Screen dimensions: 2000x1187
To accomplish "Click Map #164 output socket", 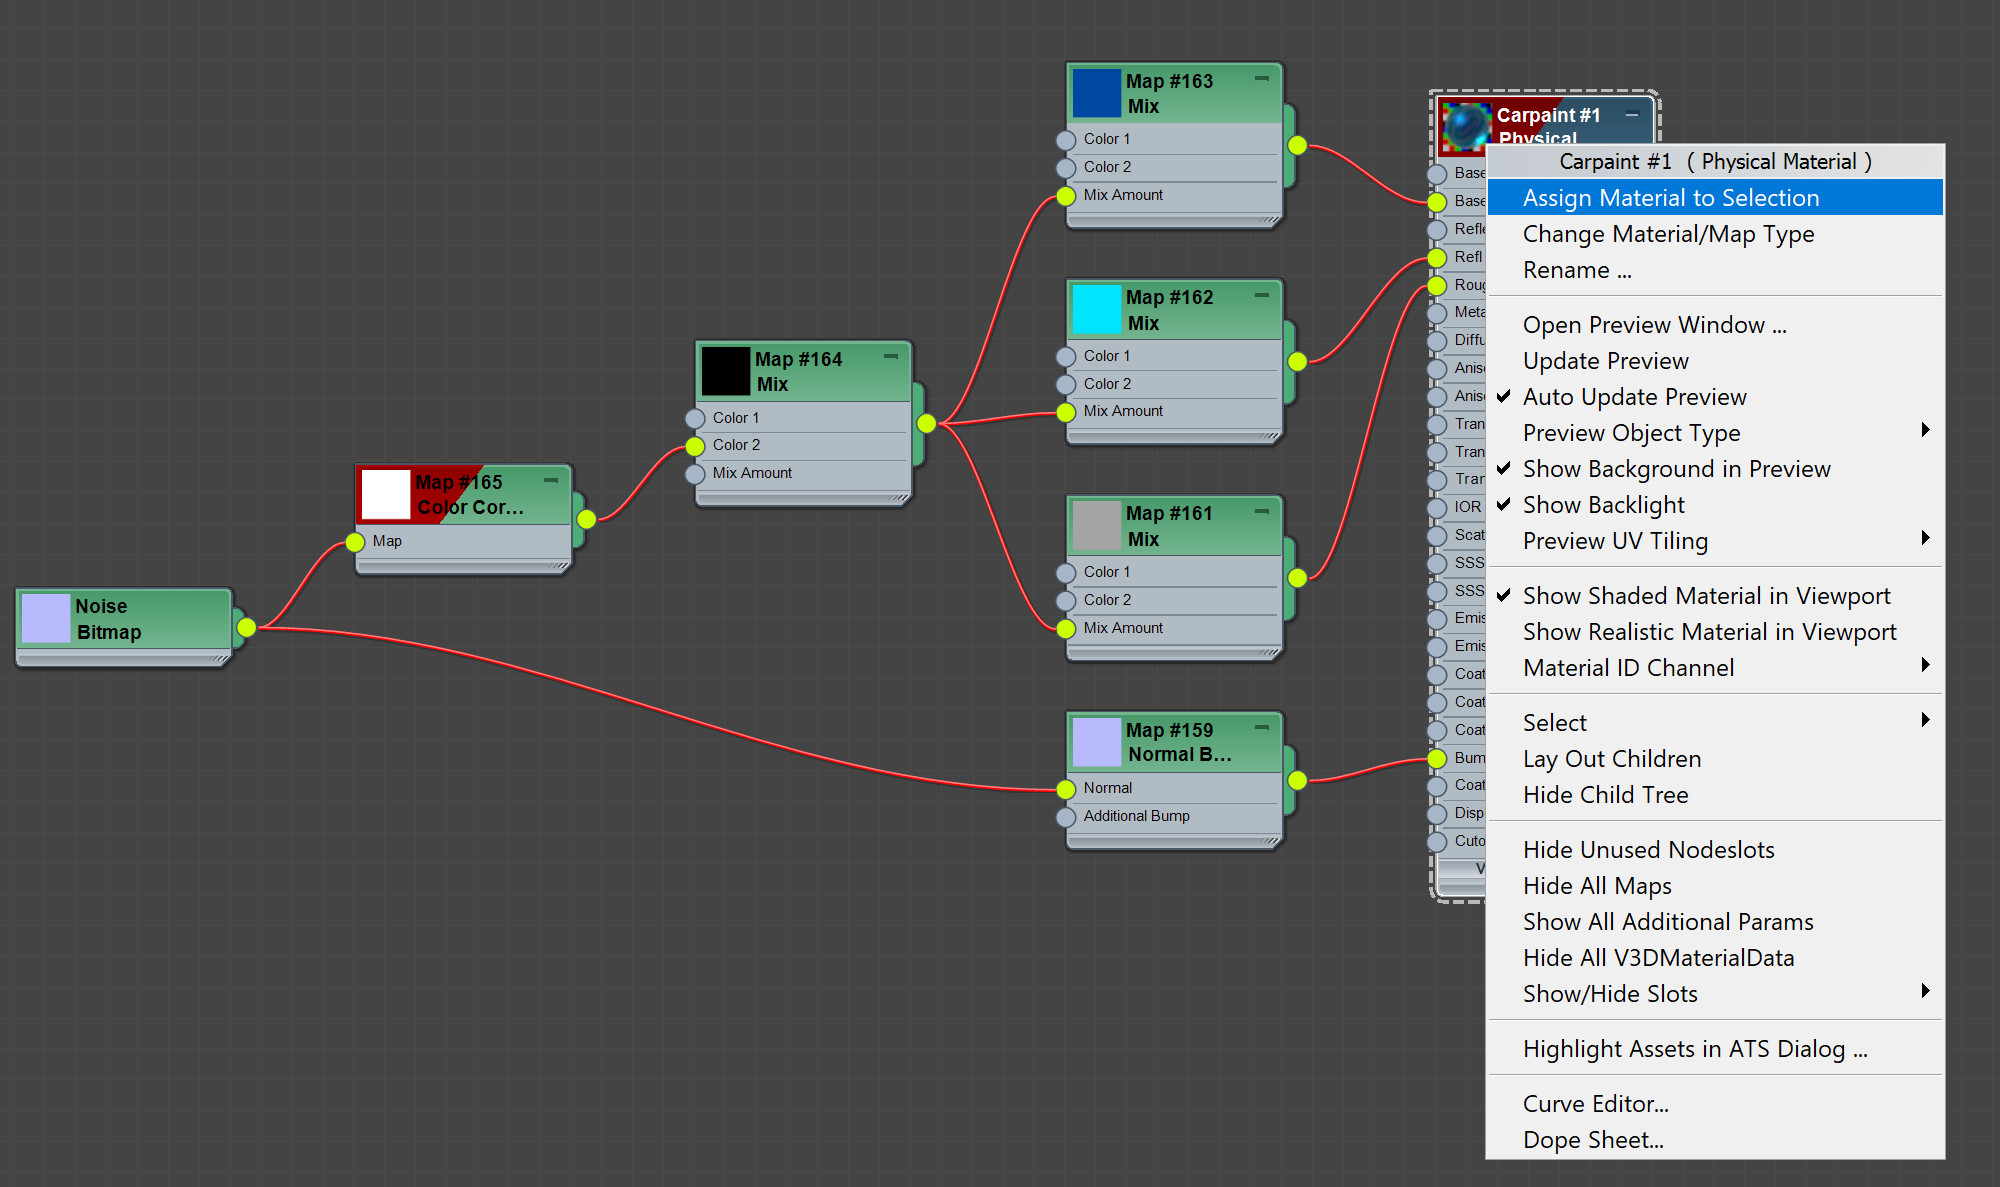I will tap(927, 424).
